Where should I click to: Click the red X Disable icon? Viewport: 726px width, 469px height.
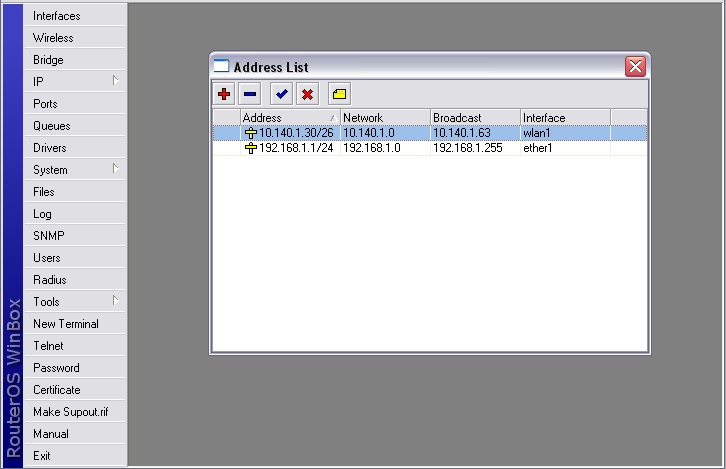(308, 94)
